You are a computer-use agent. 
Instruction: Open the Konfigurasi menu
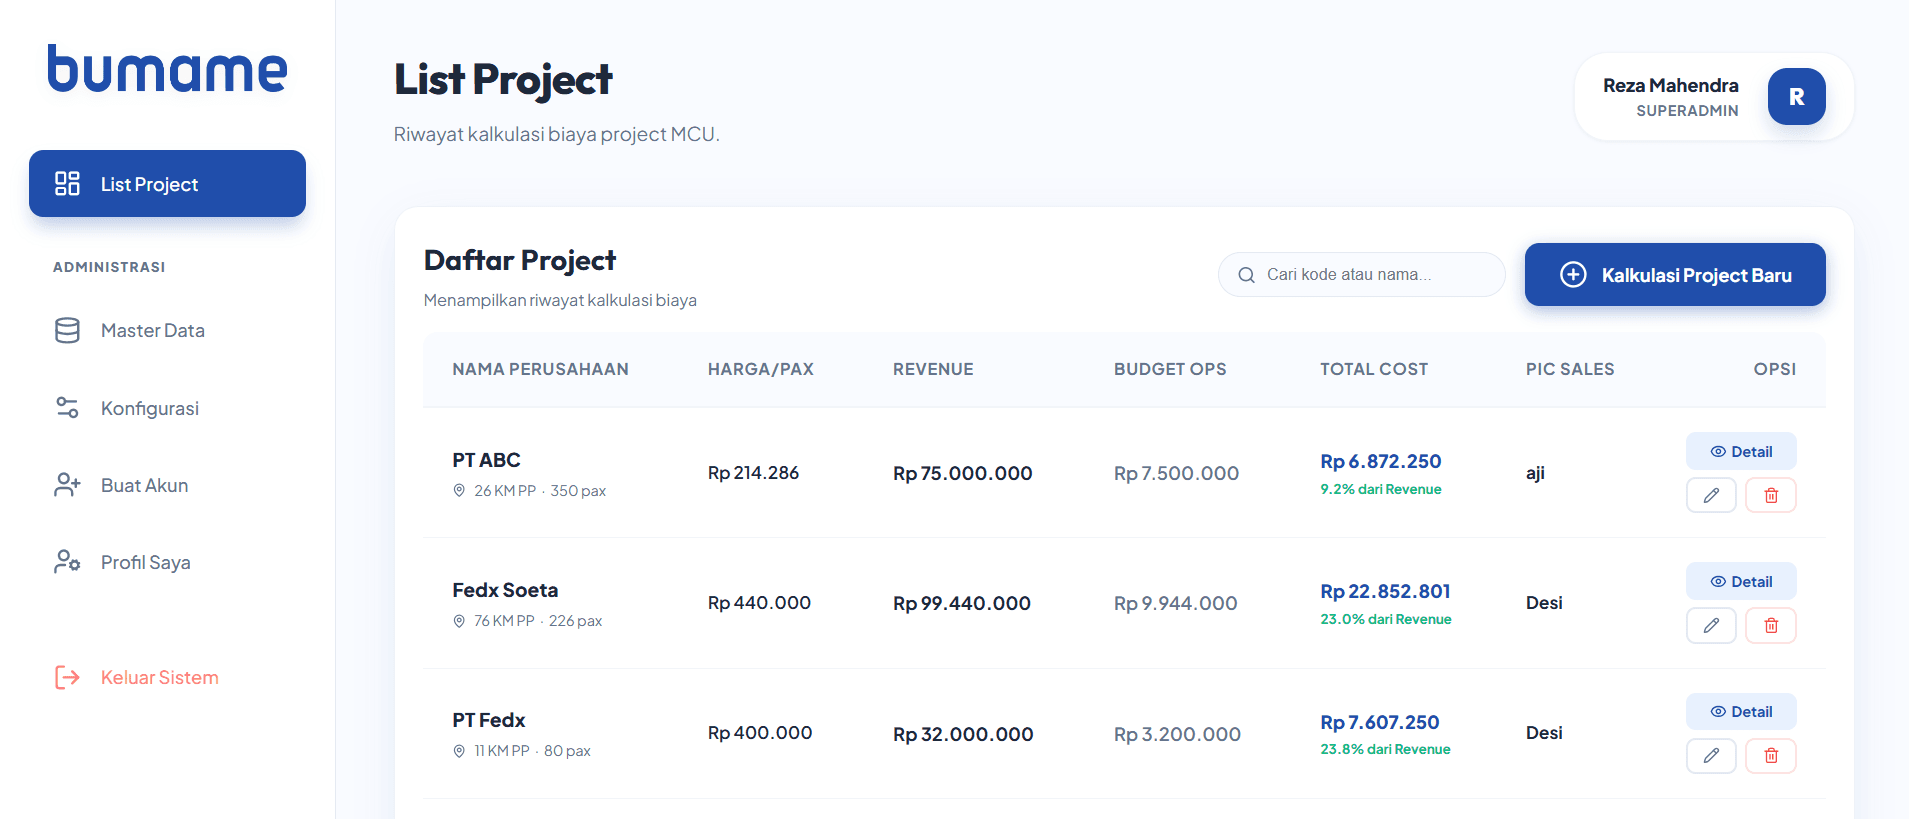(167, 408)
